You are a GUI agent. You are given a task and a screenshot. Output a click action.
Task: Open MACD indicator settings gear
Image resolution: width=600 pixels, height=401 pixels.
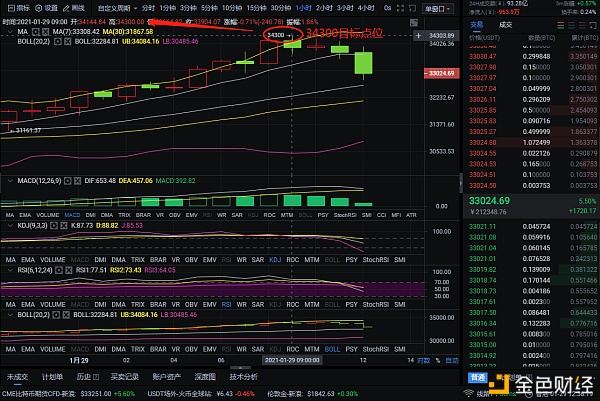tap(67, 181)
